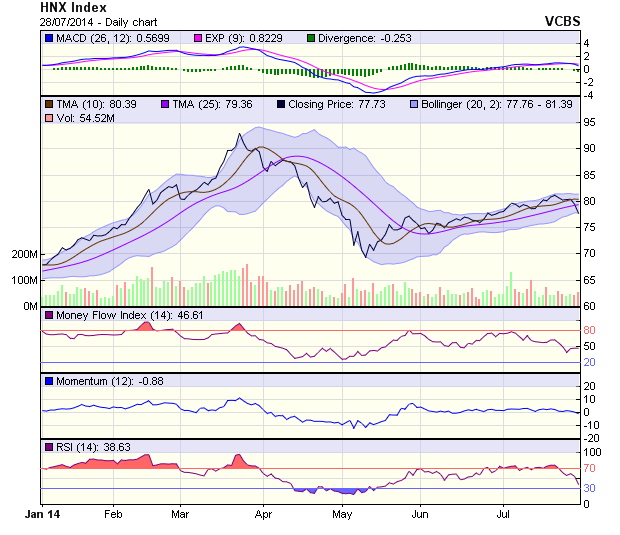Click the 95 value on price axis

point(590,122)
